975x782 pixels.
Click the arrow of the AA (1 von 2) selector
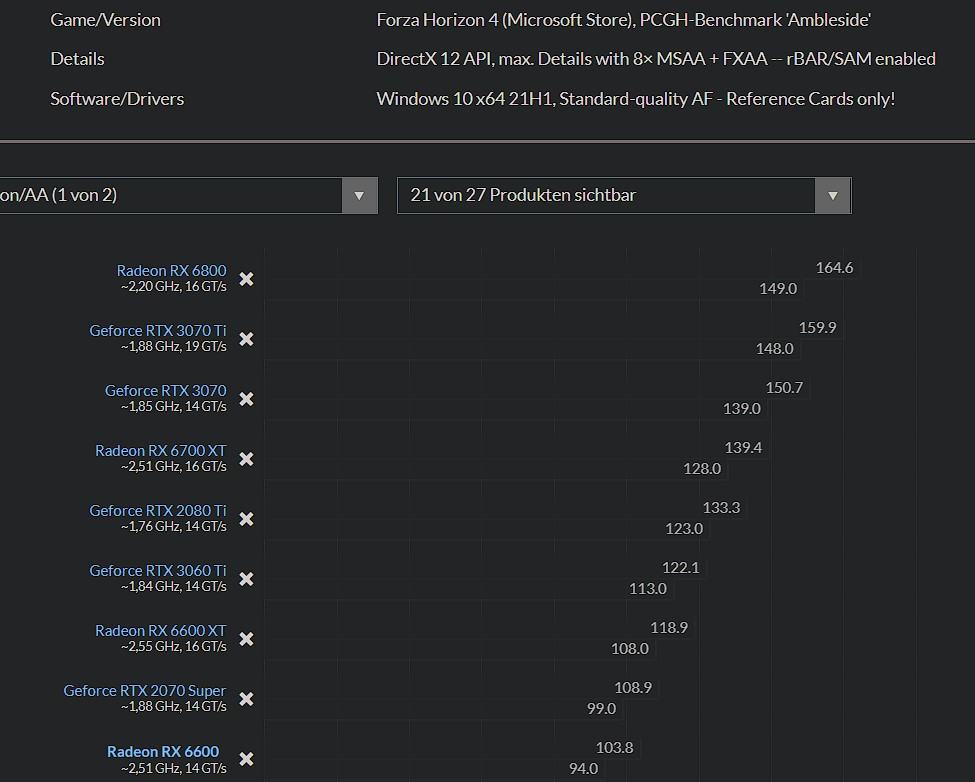click(x=359, y=195)
